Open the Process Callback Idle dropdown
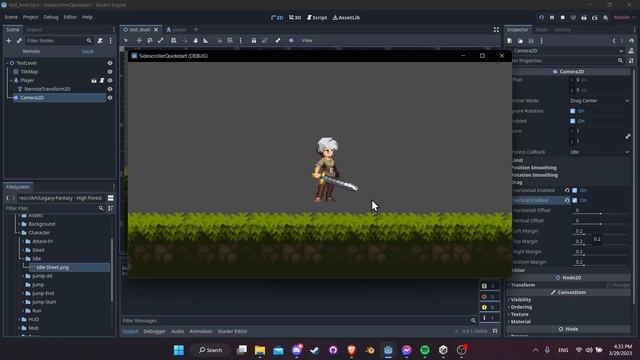 (600, 152)
